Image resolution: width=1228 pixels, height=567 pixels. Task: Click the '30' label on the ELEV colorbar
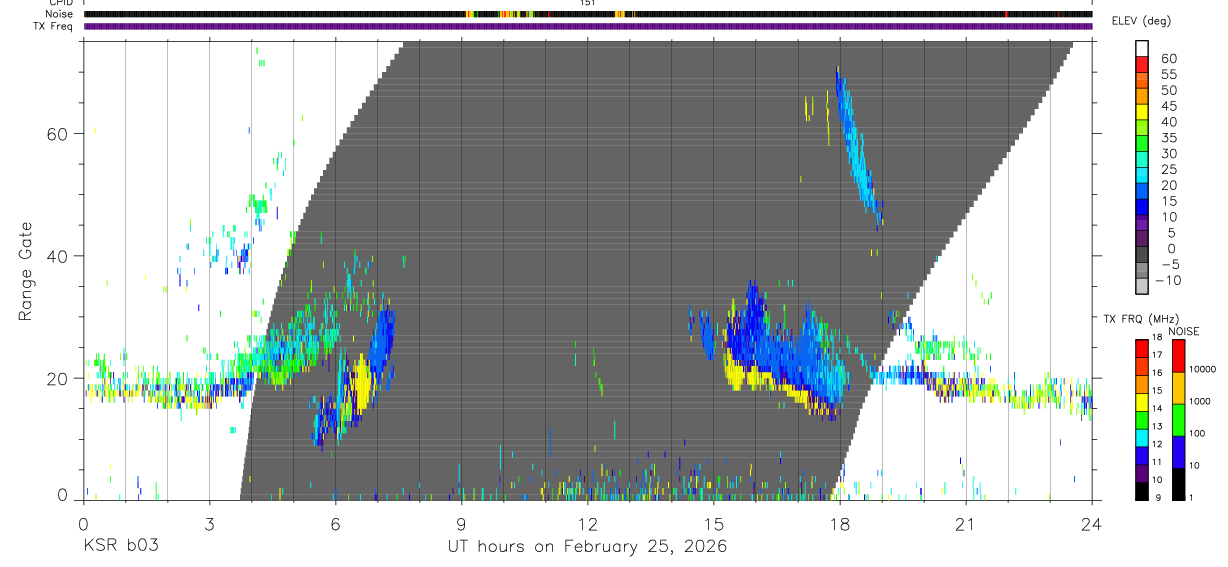[x=1169, y=154]
